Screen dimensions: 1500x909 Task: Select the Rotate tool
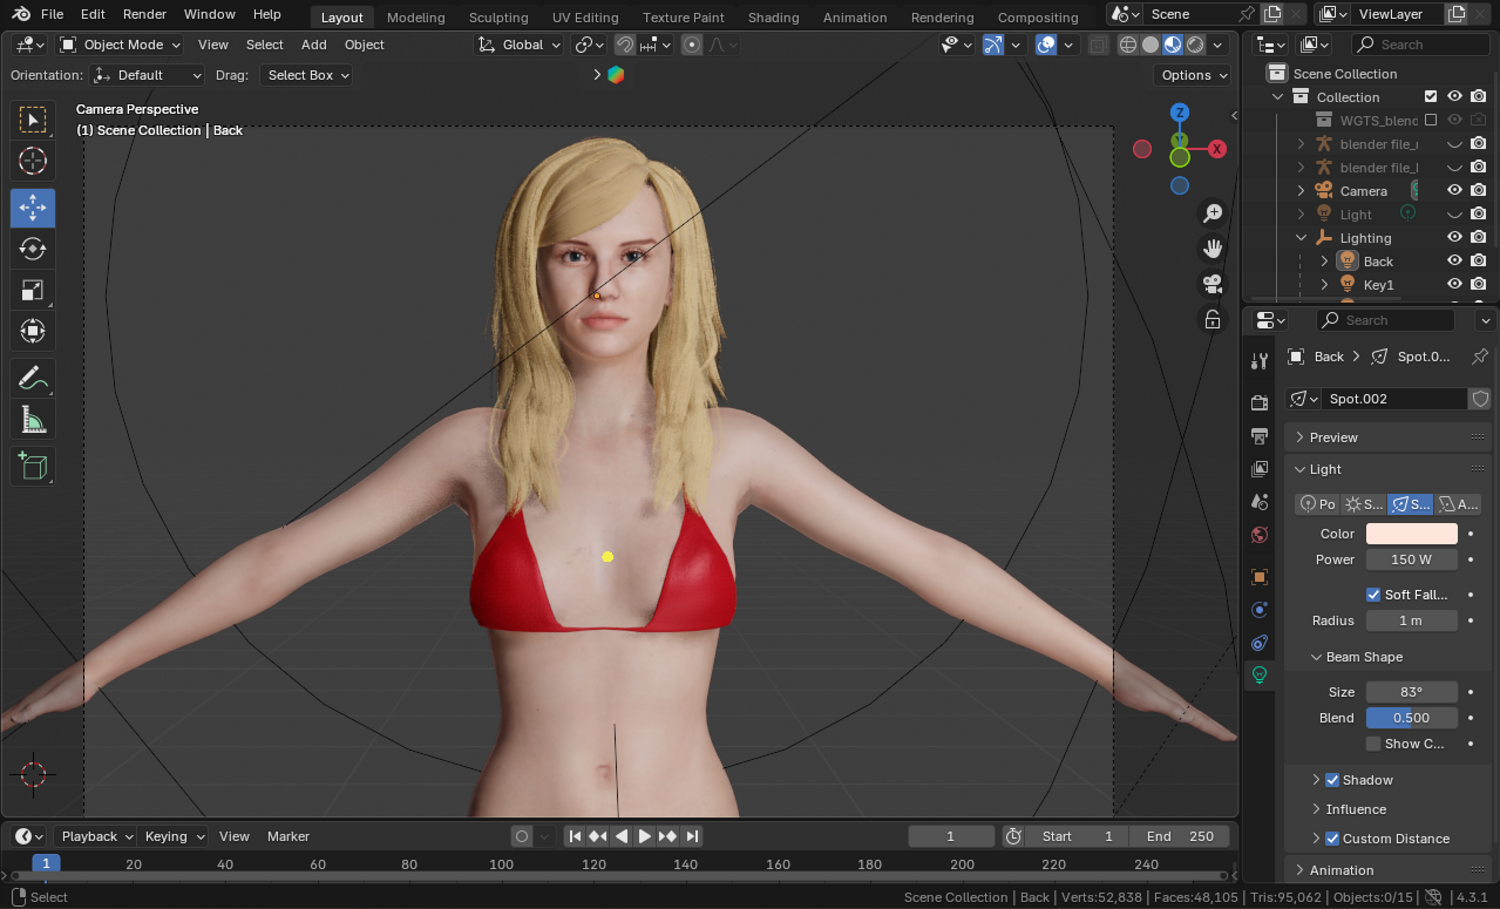[33, 249]
